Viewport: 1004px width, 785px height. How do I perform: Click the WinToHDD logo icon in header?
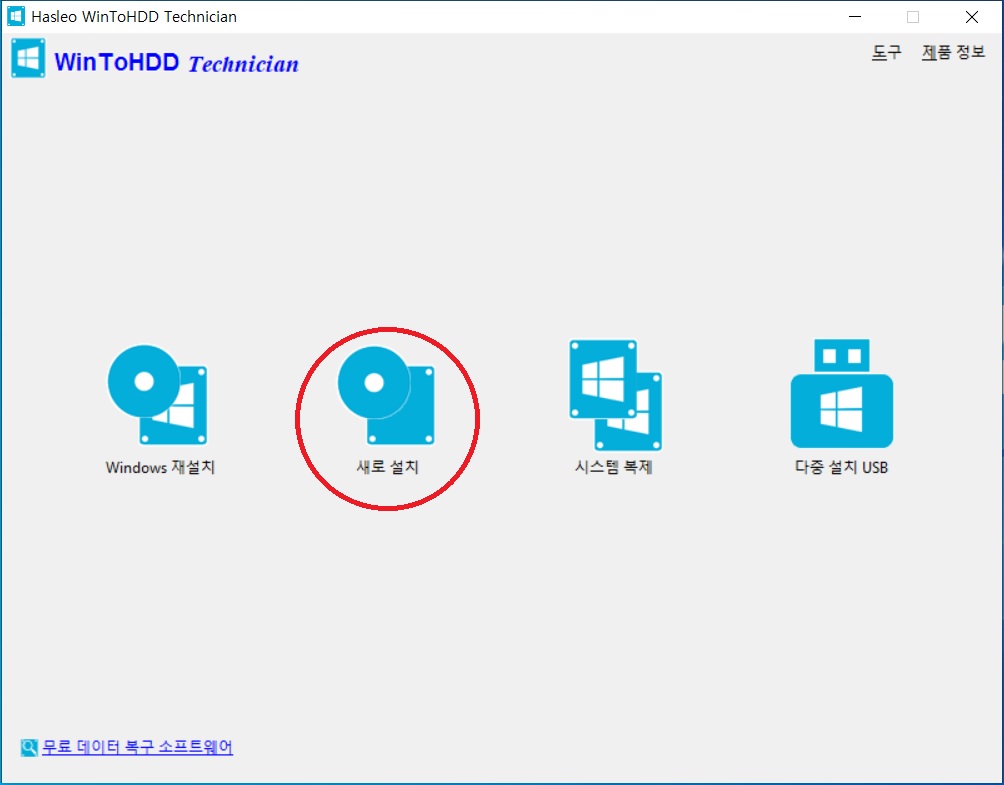[28, 58]
